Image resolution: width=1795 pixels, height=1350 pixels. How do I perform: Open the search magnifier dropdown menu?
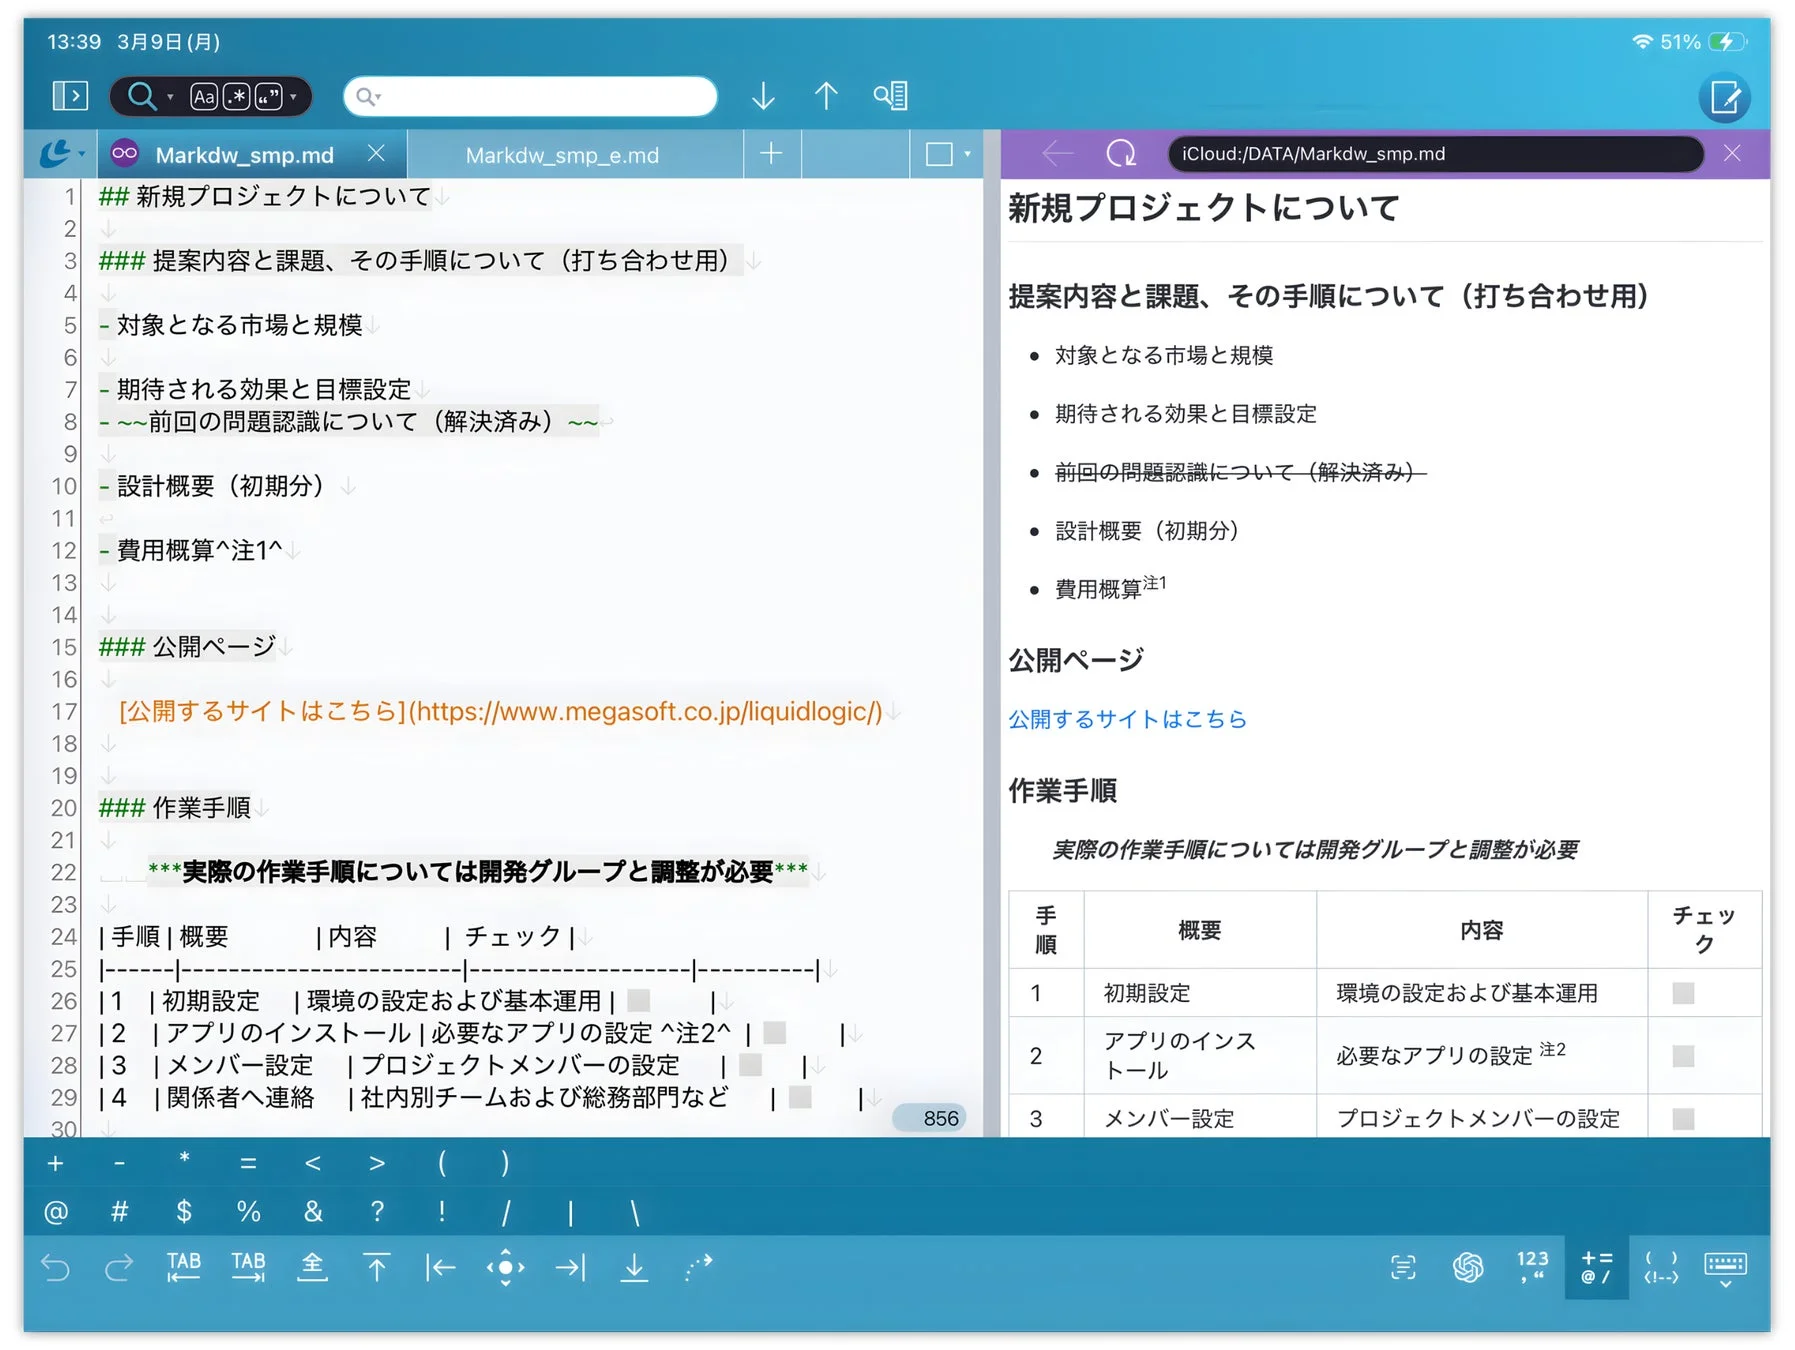tap(172, 96)
